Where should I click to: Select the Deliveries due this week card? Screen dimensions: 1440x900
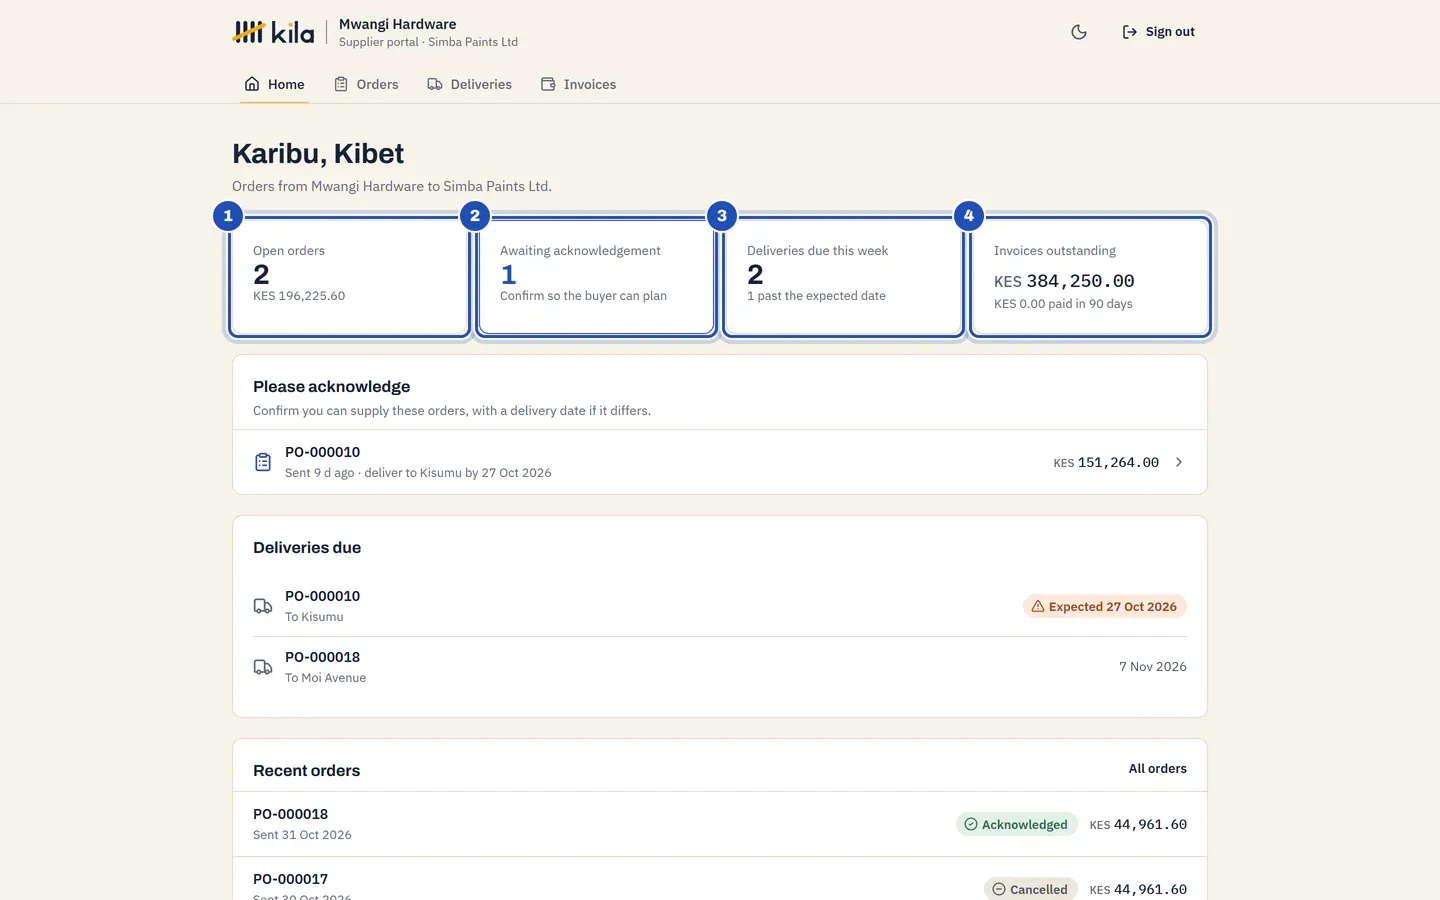pyautogui.click(x=843, y=277)
